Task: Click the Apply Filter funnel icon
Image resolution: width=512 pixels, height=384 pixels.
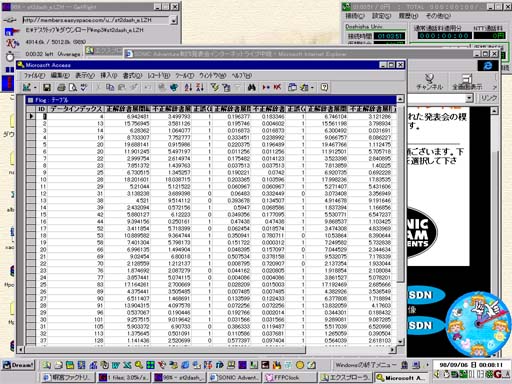Action: point(238,87)
